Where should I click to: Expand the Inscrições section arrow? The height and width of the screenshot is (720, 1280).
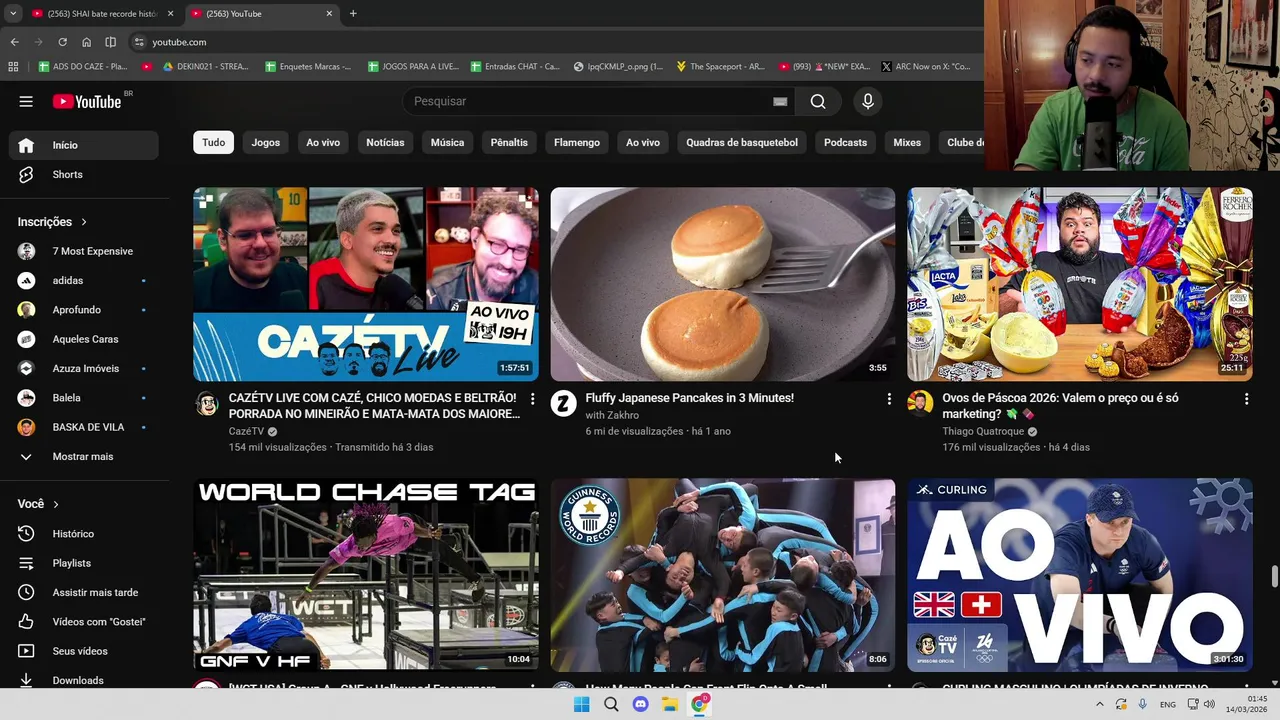coord(84,222)
